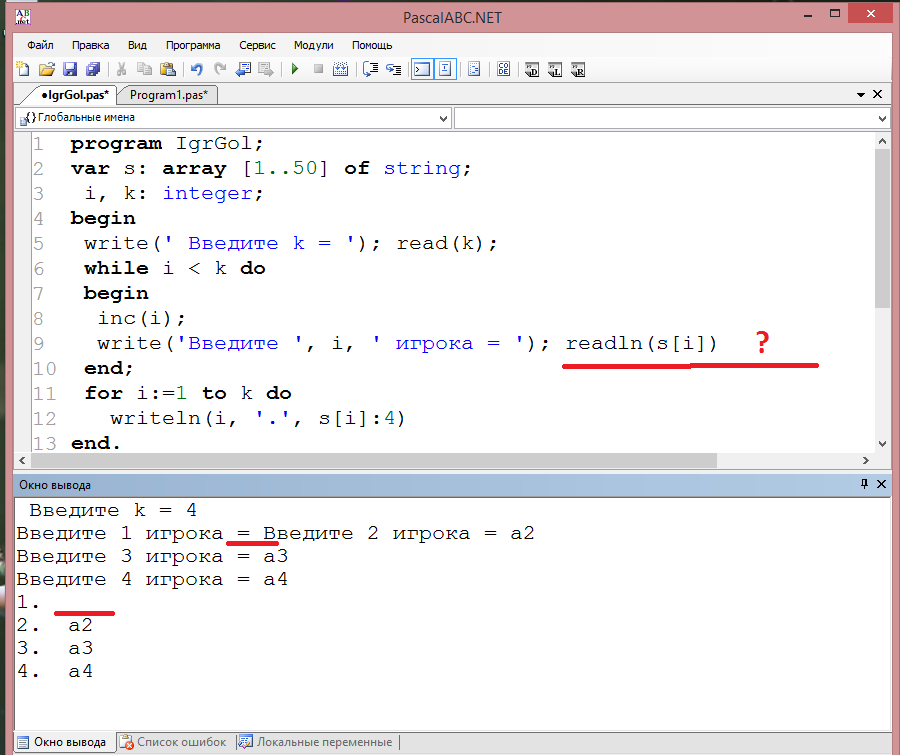Click the R-tagged toolbar icon
The image size is (900, 755).
tap(578, 69)
